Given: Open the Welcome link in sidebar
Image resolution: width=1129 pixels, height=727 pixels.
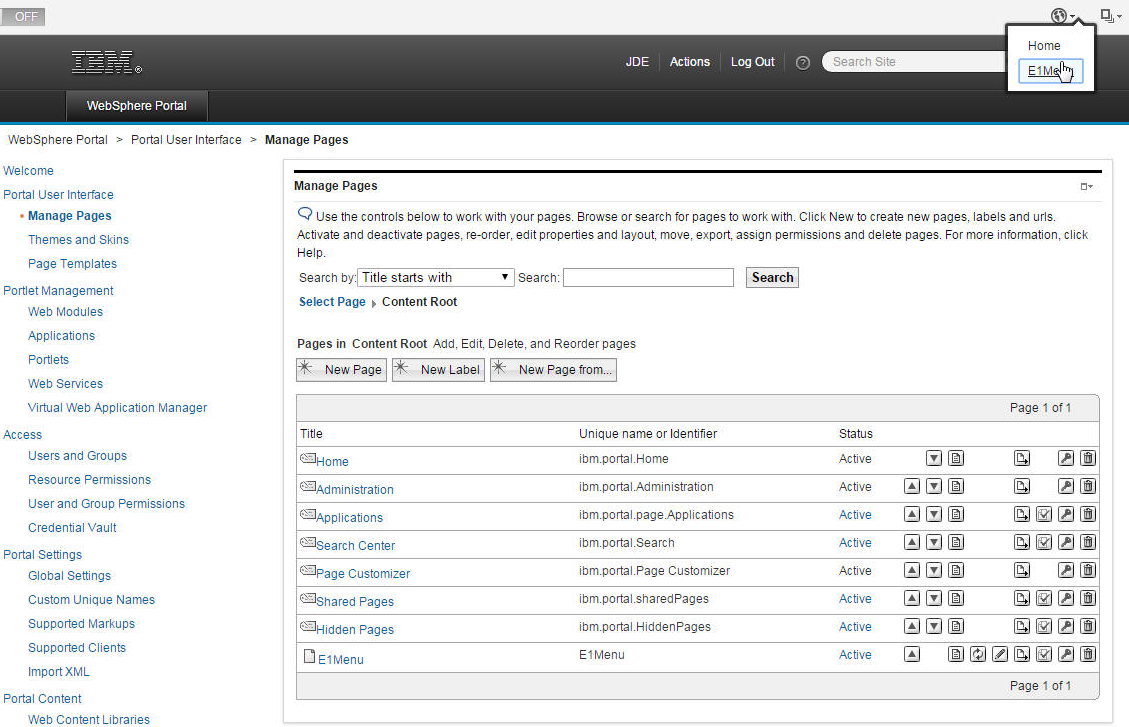Looking at the screenshot, I should [x=28, y=171].
